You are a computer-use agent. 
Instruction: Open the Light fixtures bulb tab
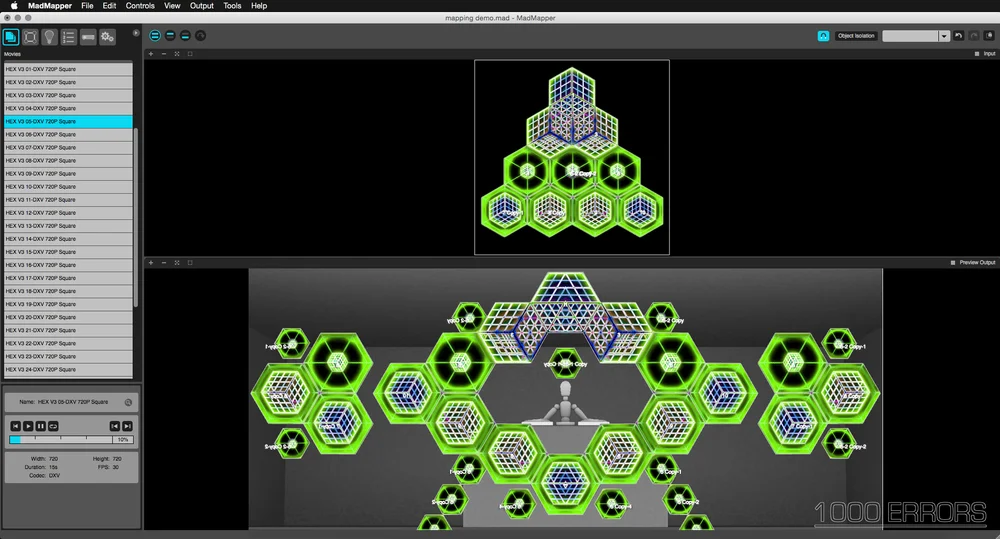point(49,37)
